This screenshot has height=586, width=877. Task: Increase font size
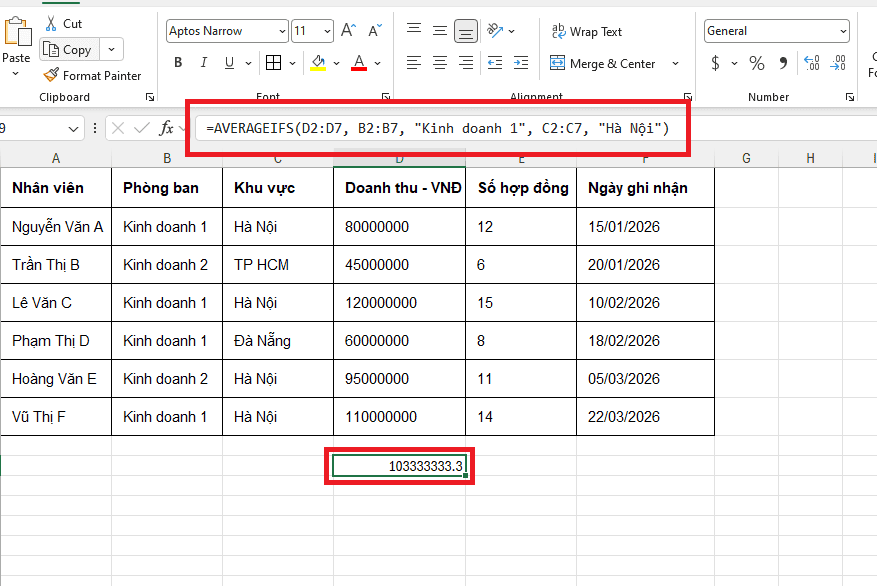click(348, 30)
